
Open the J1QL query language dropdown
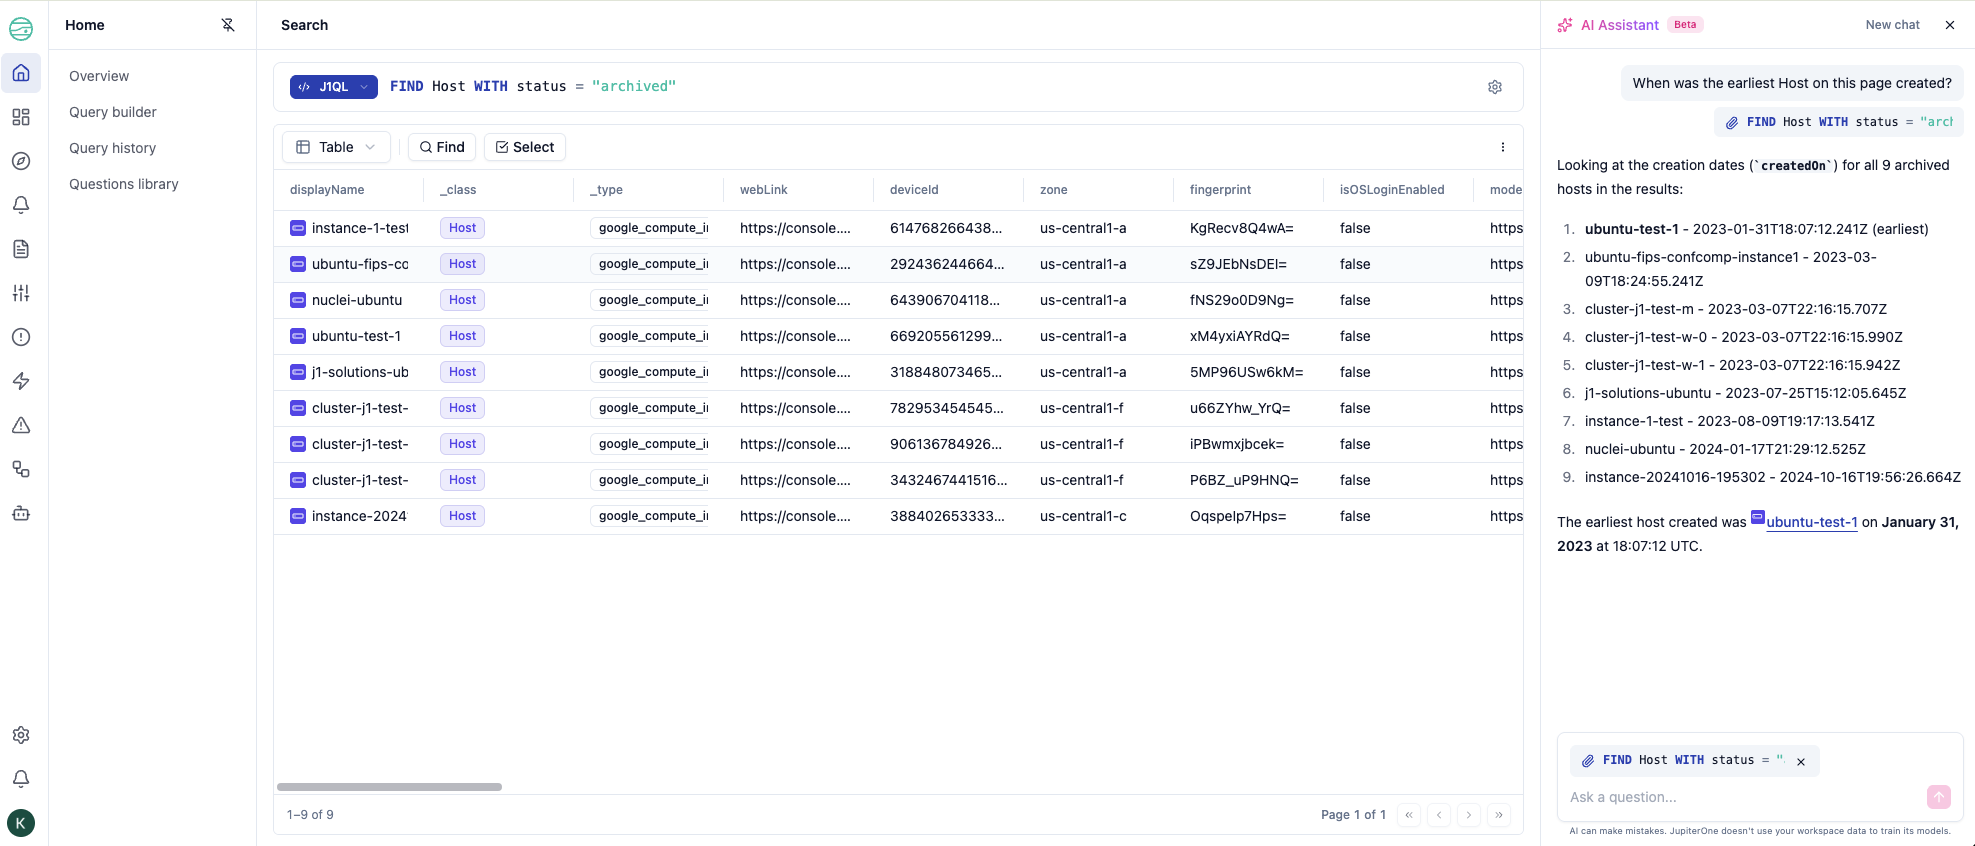click(334, 87)
